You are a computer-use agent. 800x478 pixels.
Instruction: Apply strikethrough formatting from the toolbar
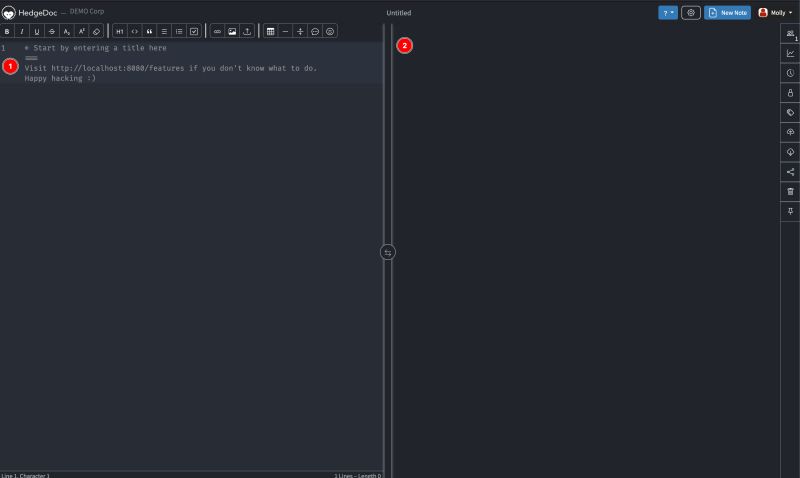[52, 32]
